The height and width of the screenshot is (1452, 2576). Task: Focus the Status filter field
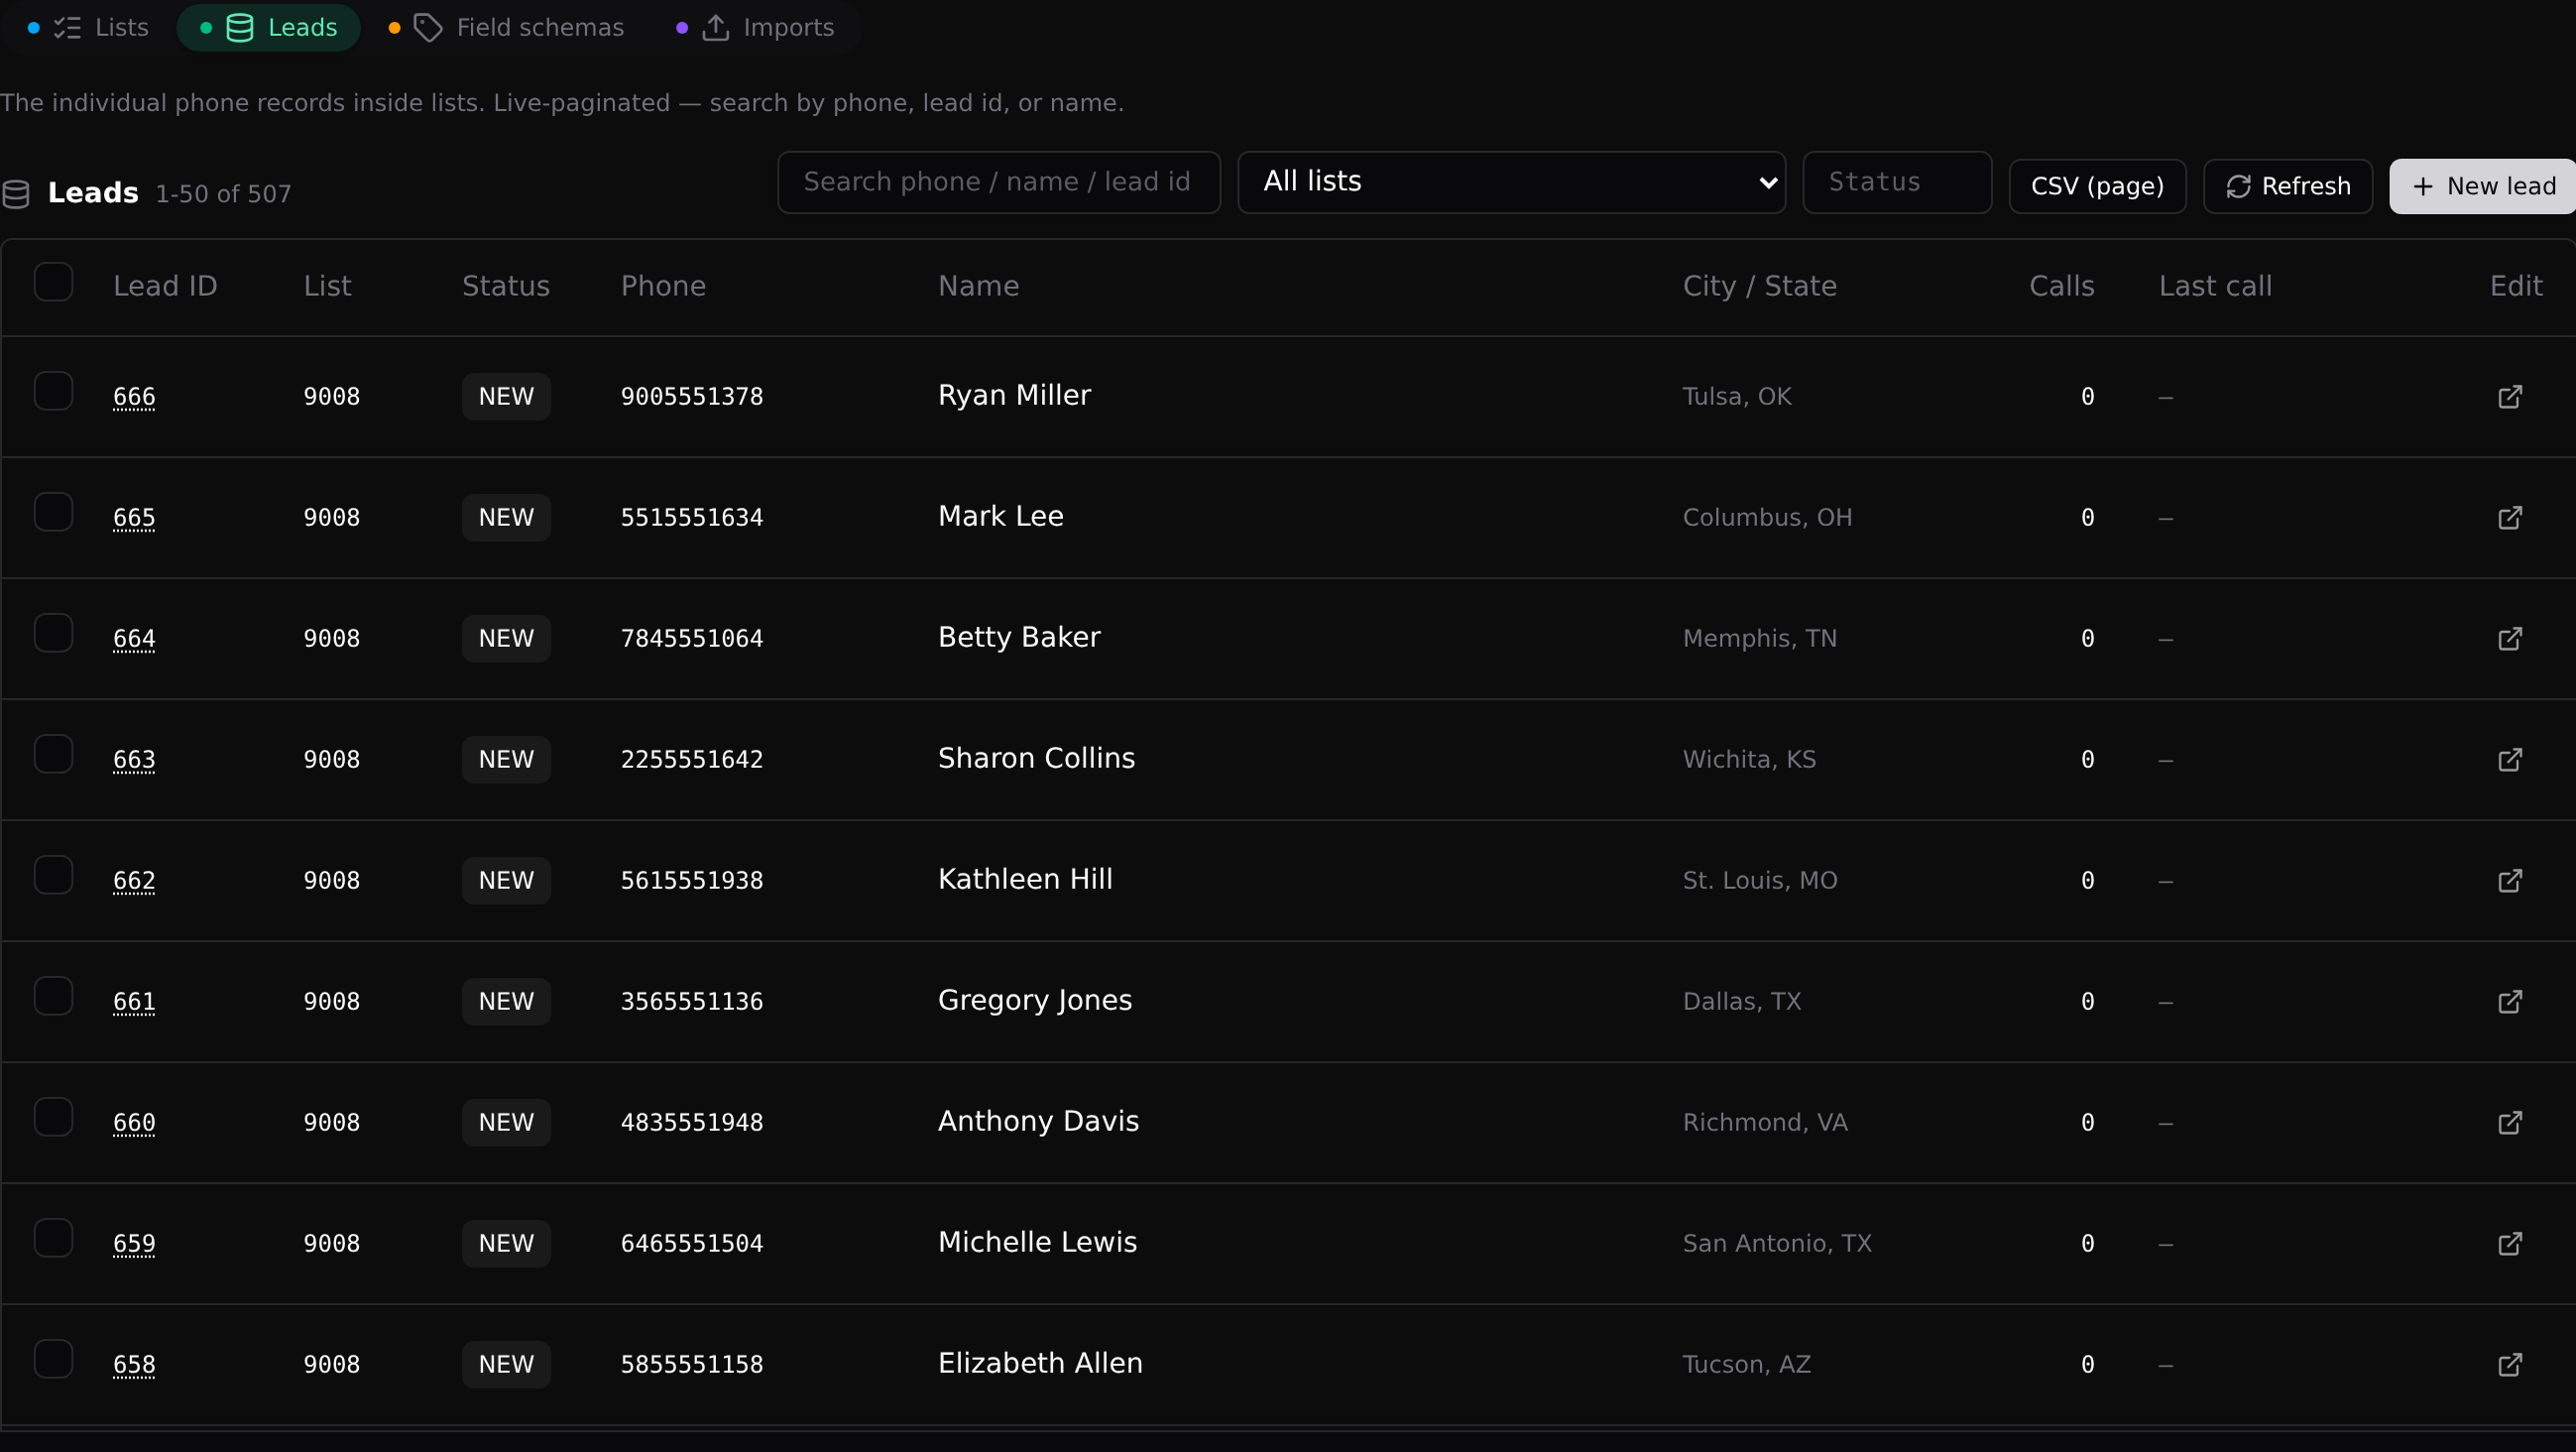pos(1897,182)
